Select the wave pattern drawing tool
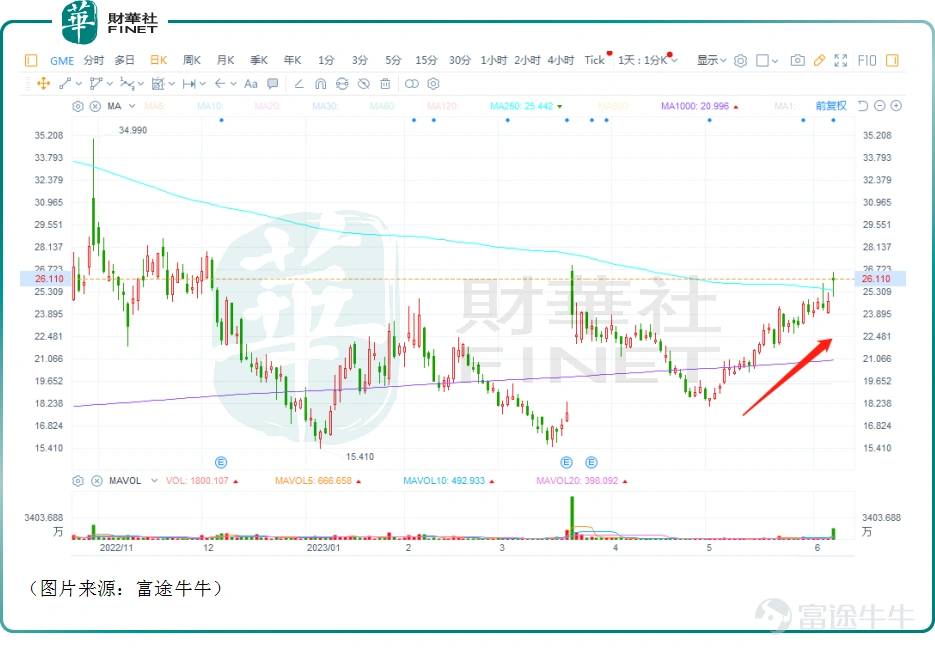Image resolution: width=935 pixels, height=653 pixels. [x=127, y=83]
